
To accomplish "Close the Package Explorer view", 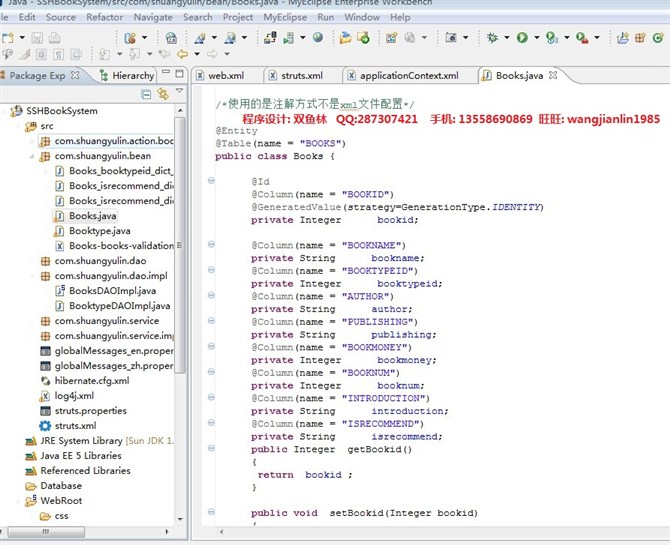I will (75, 75).
